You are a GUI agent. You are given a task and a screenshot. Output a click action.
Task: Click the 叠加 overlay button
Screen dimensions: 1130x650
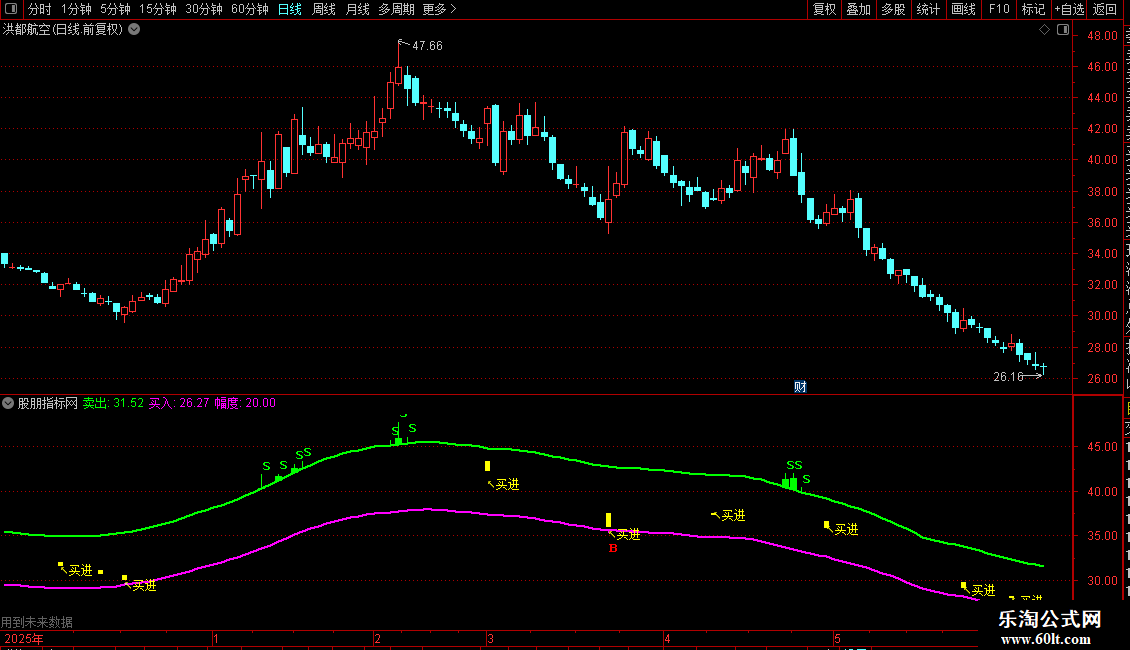(859, 9)
